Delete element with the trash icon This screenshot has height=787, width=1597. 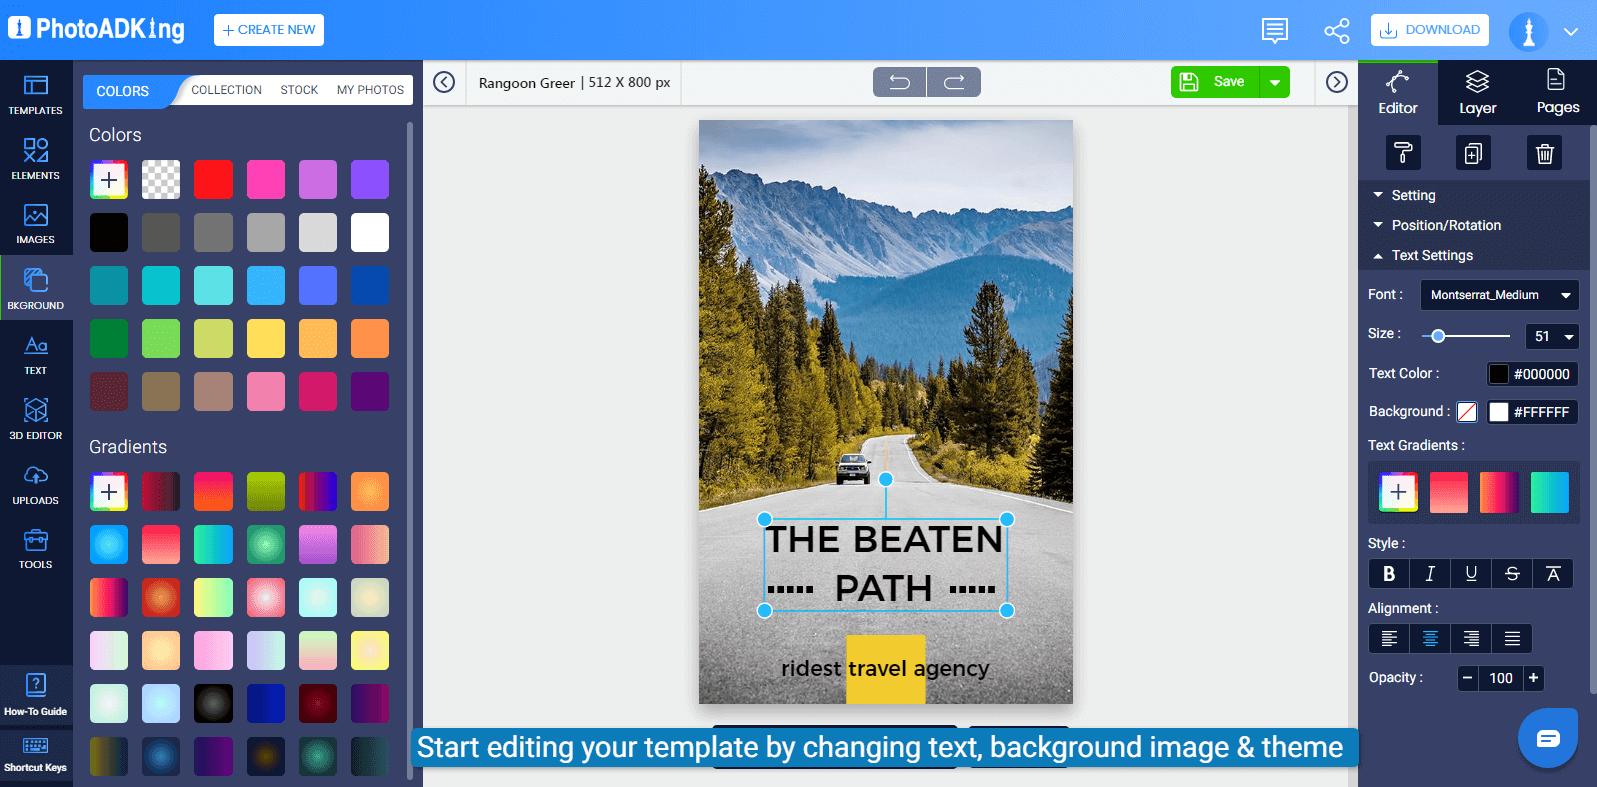coord(1544,154)
